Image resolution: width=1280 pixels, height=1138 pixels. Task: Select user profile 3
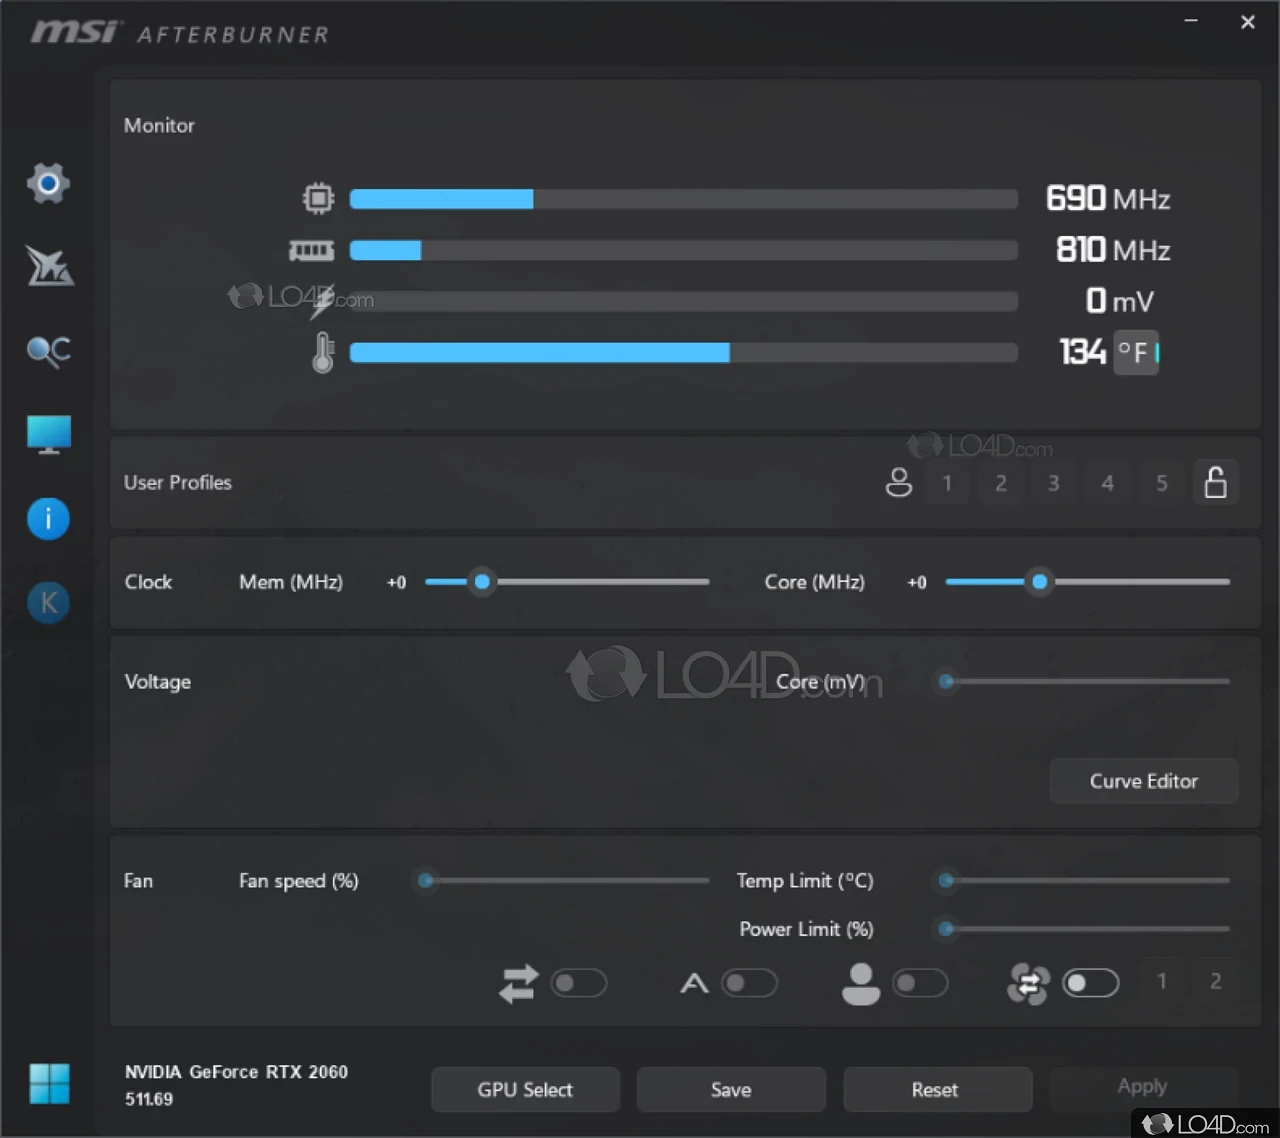coord(1054,483)
